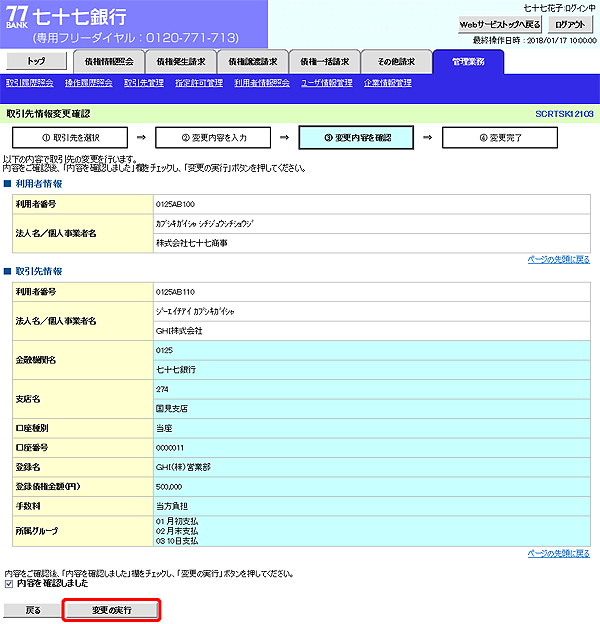600x624 pixels.
Task: Go to the その他請求 tab
Action: [396, 61]
